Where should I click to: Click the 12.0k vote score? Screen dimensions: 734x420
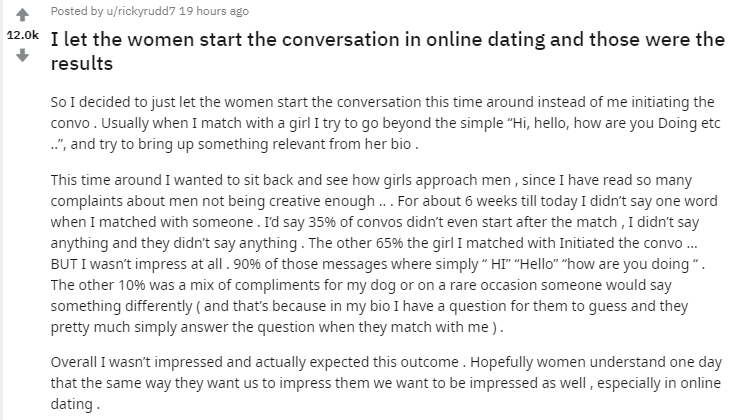point(22,35)
